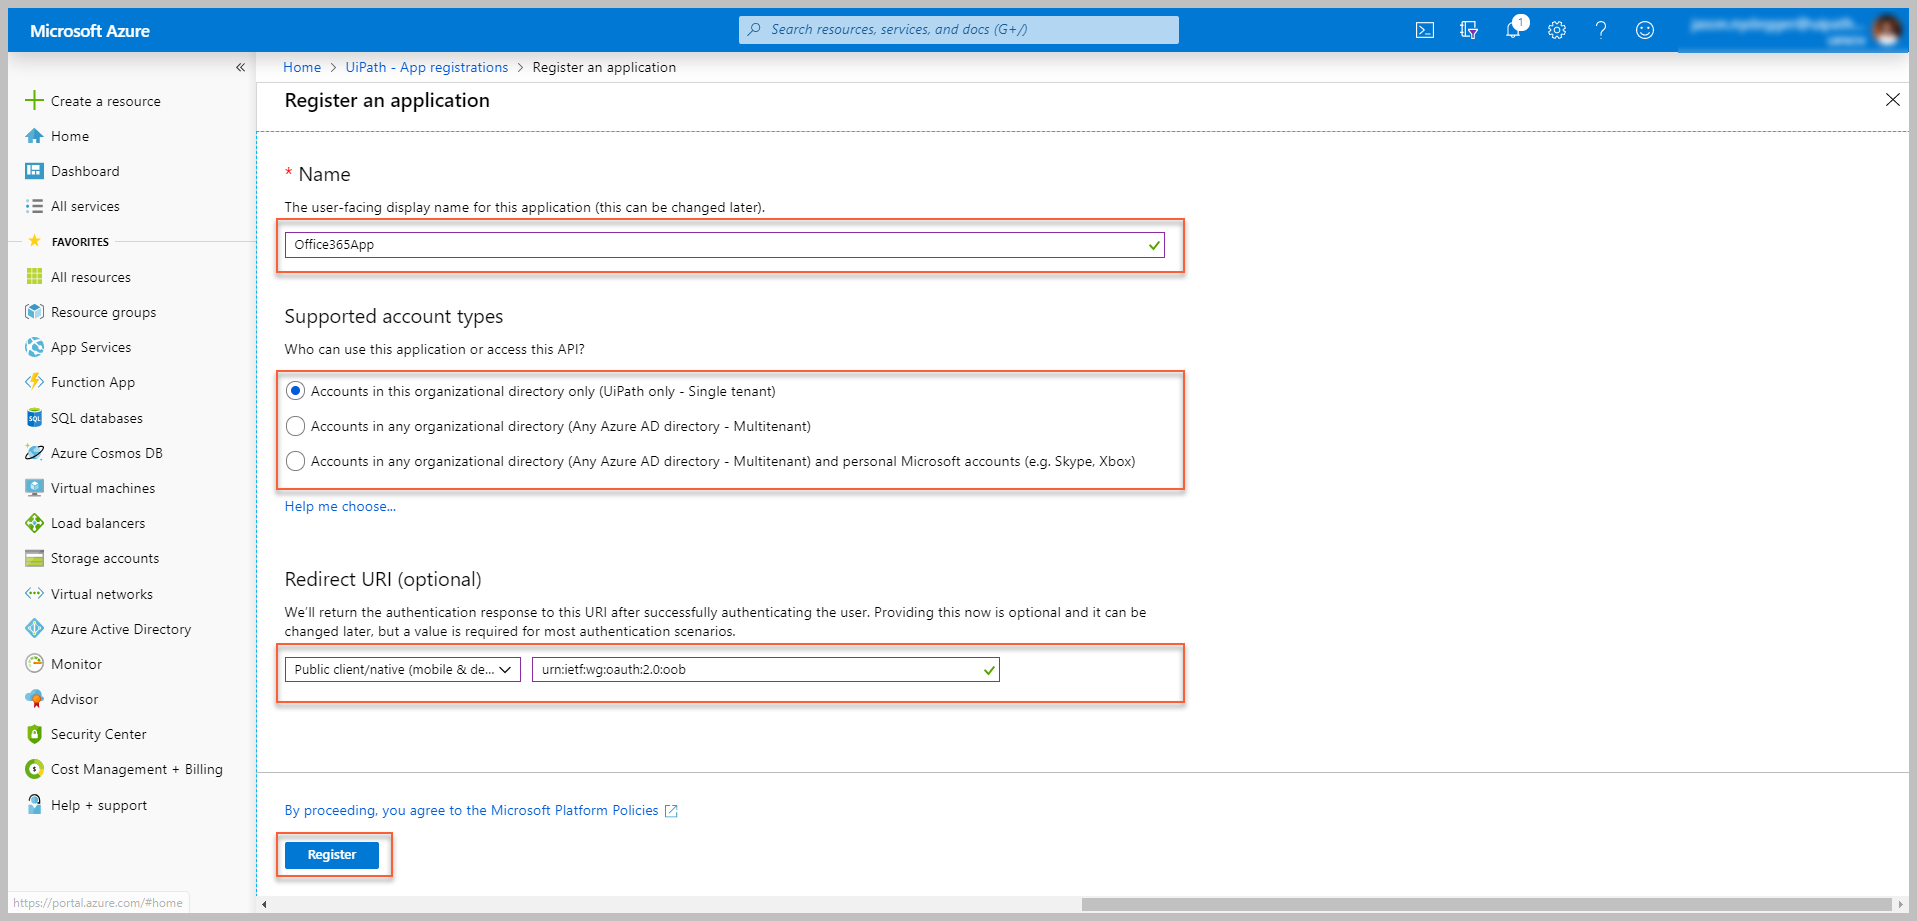1917x921 pixels.
Task: Click the Azure Active Directory sidebar icon
Action: (x=35, y=629)
